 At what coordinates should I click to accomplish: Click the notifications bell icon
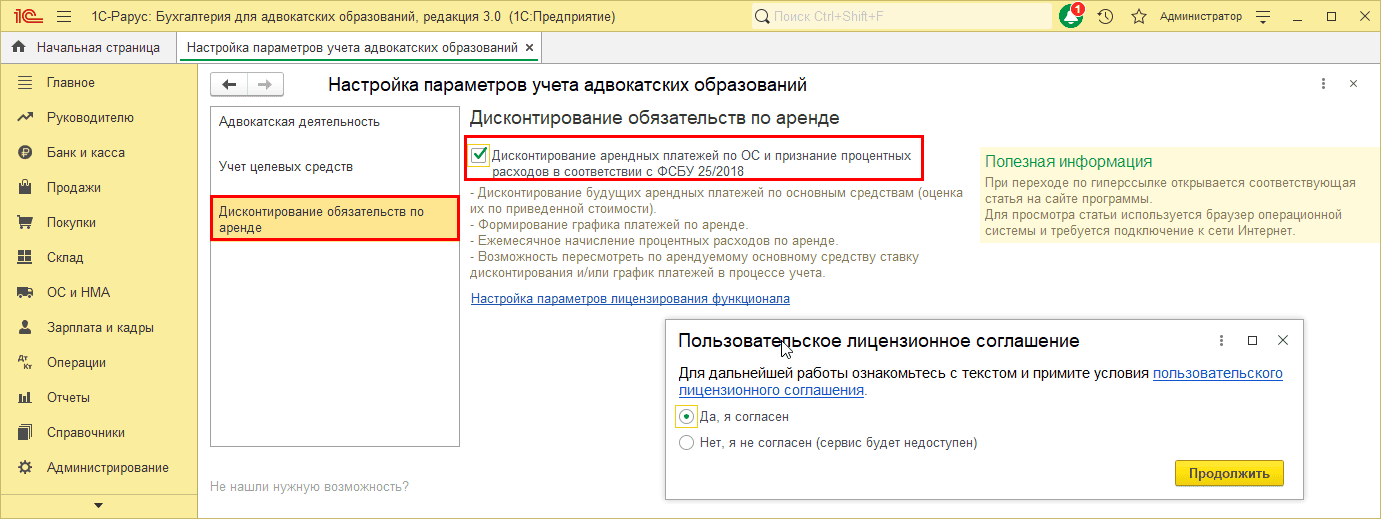(1071, 17)
